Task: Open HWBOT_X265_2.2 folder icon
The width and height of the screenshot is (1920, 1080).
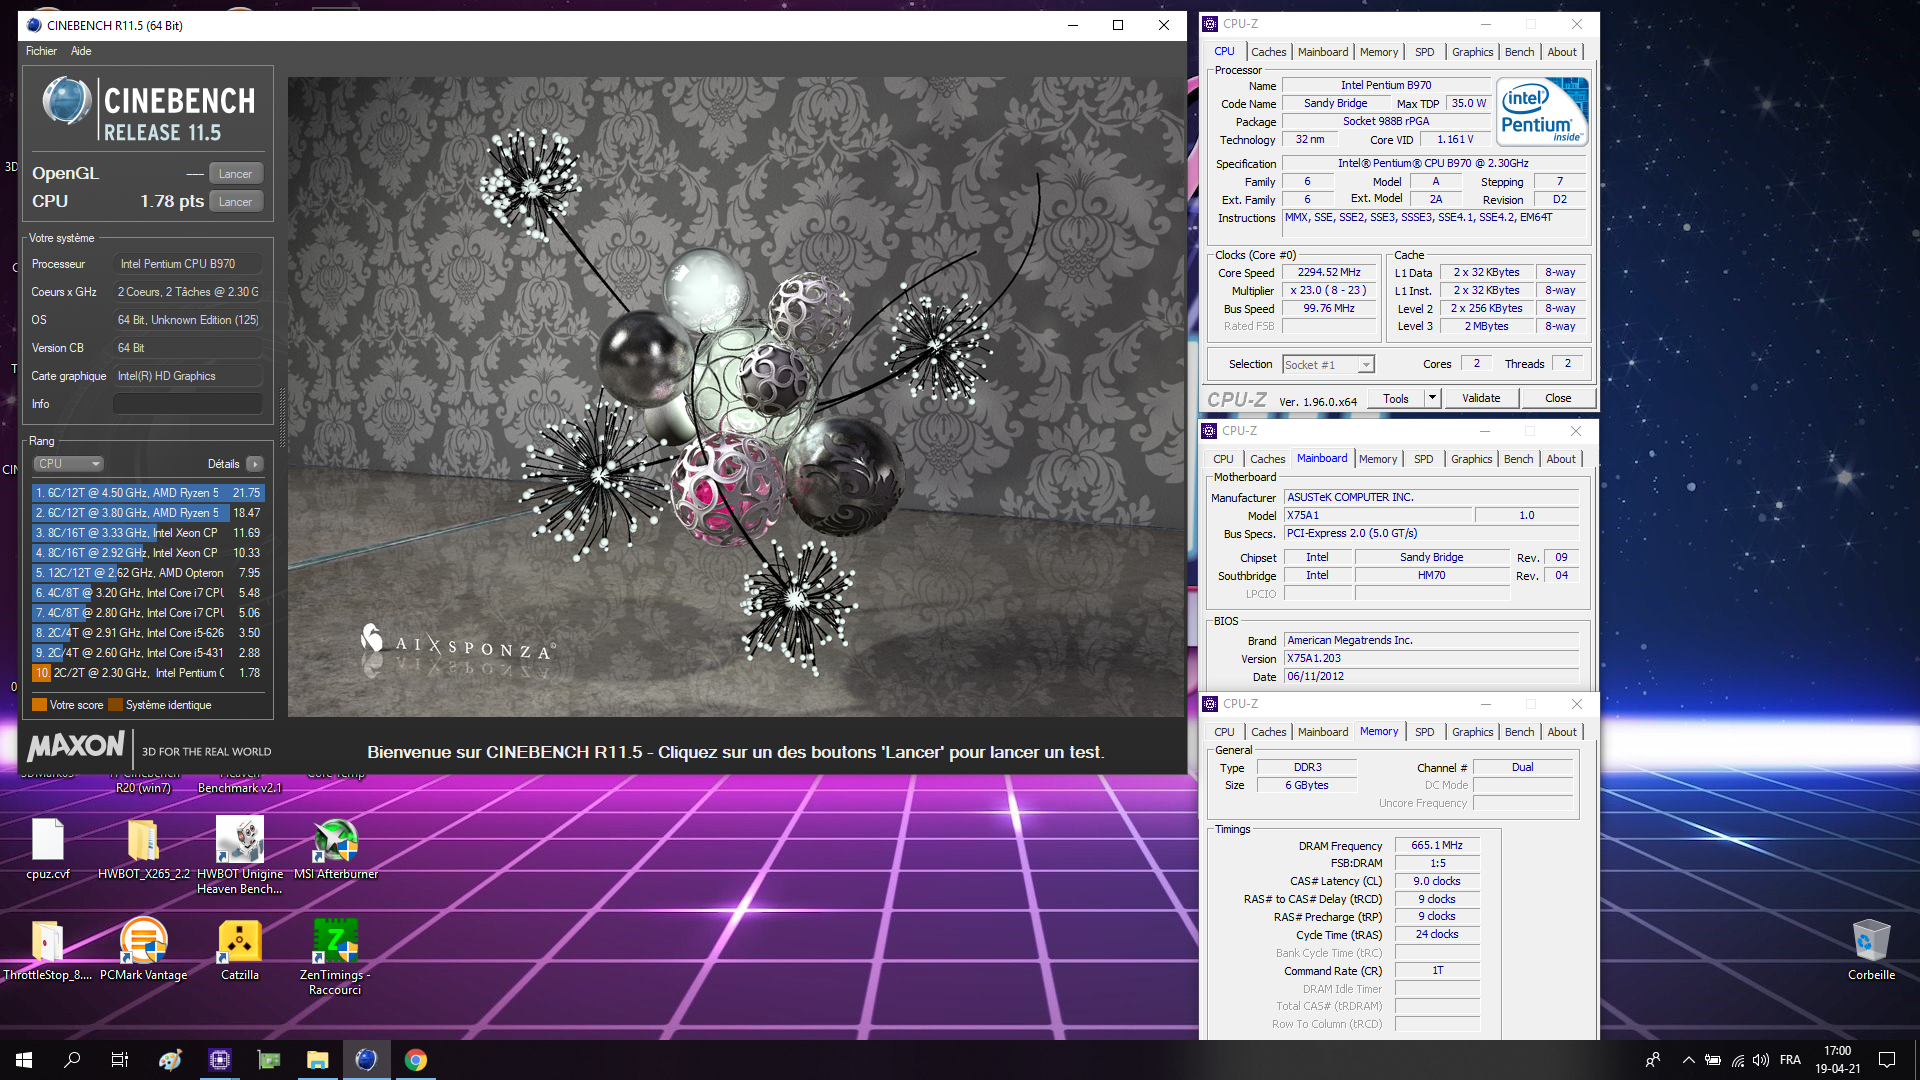Action: click(144, 848)
